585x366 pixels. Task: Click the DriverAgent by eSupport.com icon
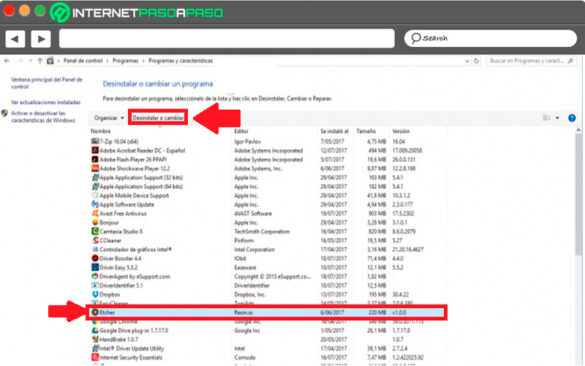pyautogui.click(x=95, y=276)
